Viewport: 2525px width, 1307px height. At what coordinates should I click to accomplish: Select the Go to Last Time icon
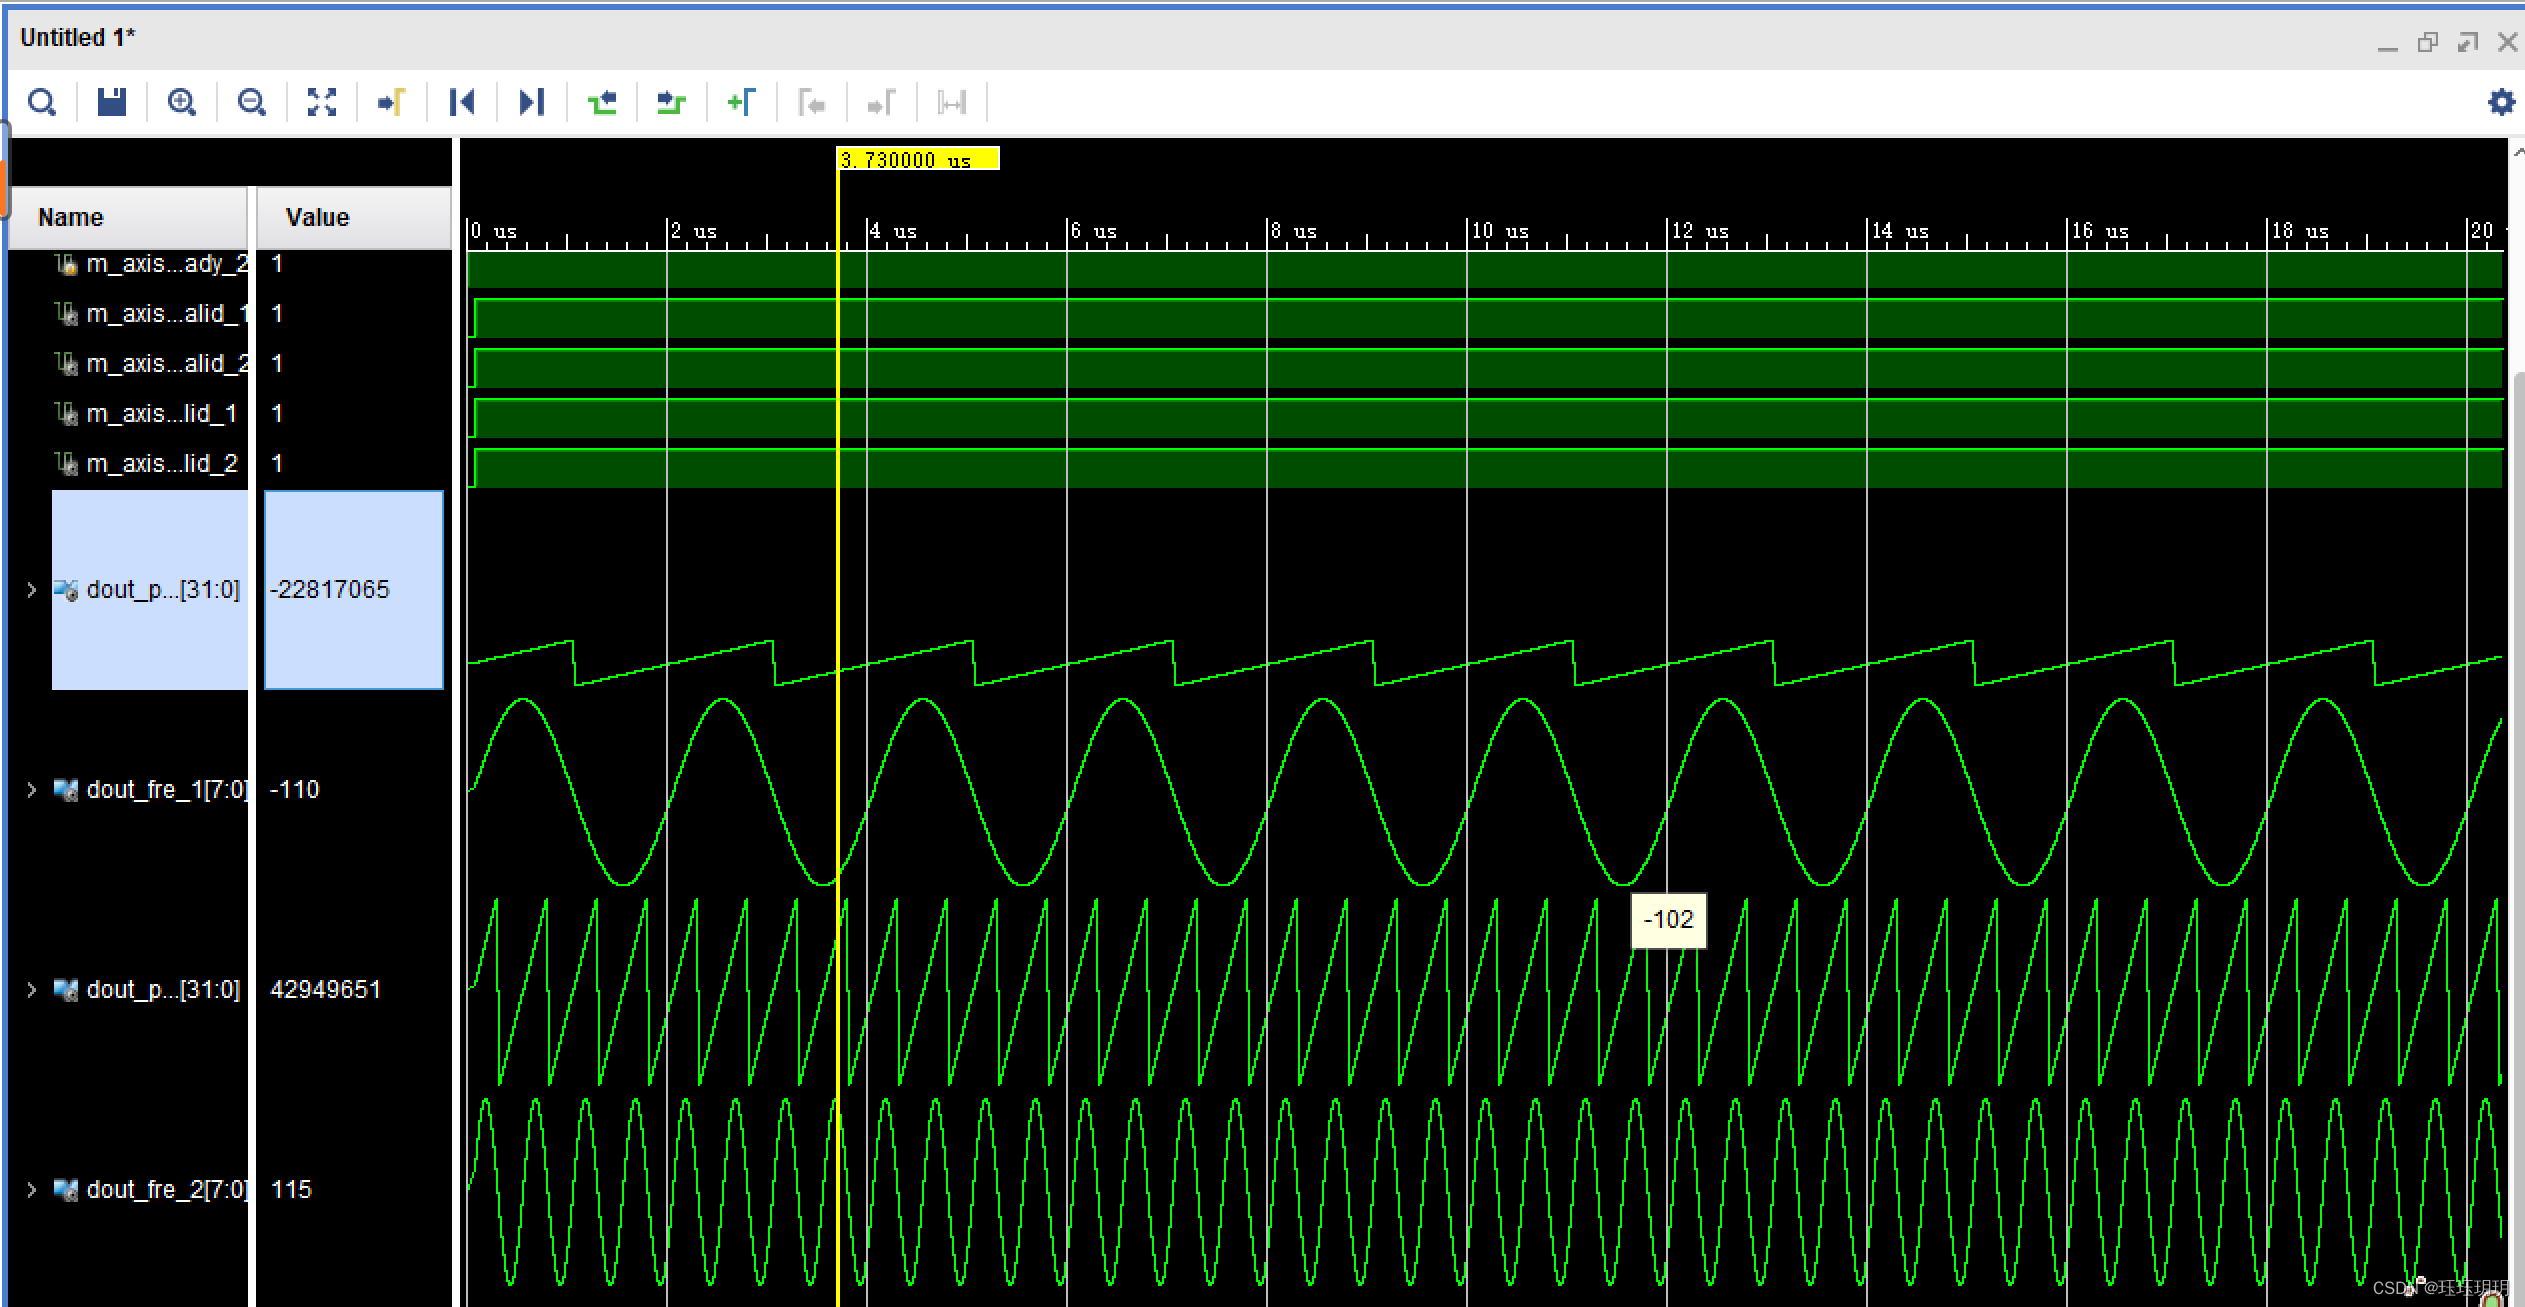(x=532, y=101)
